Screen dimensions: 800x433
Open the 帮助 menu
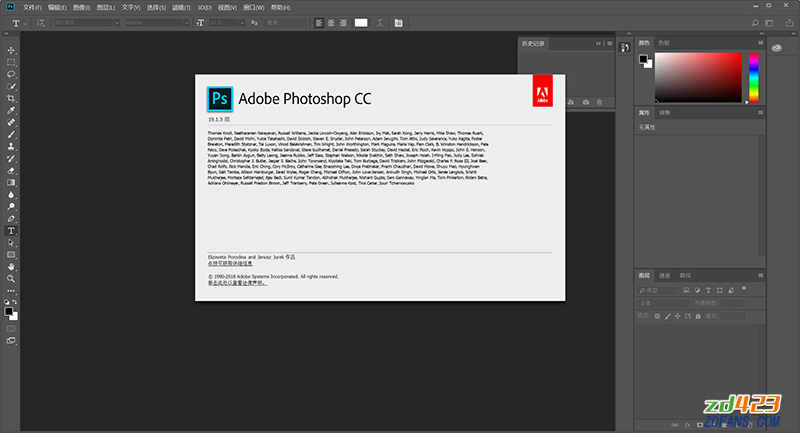(280, 8)
